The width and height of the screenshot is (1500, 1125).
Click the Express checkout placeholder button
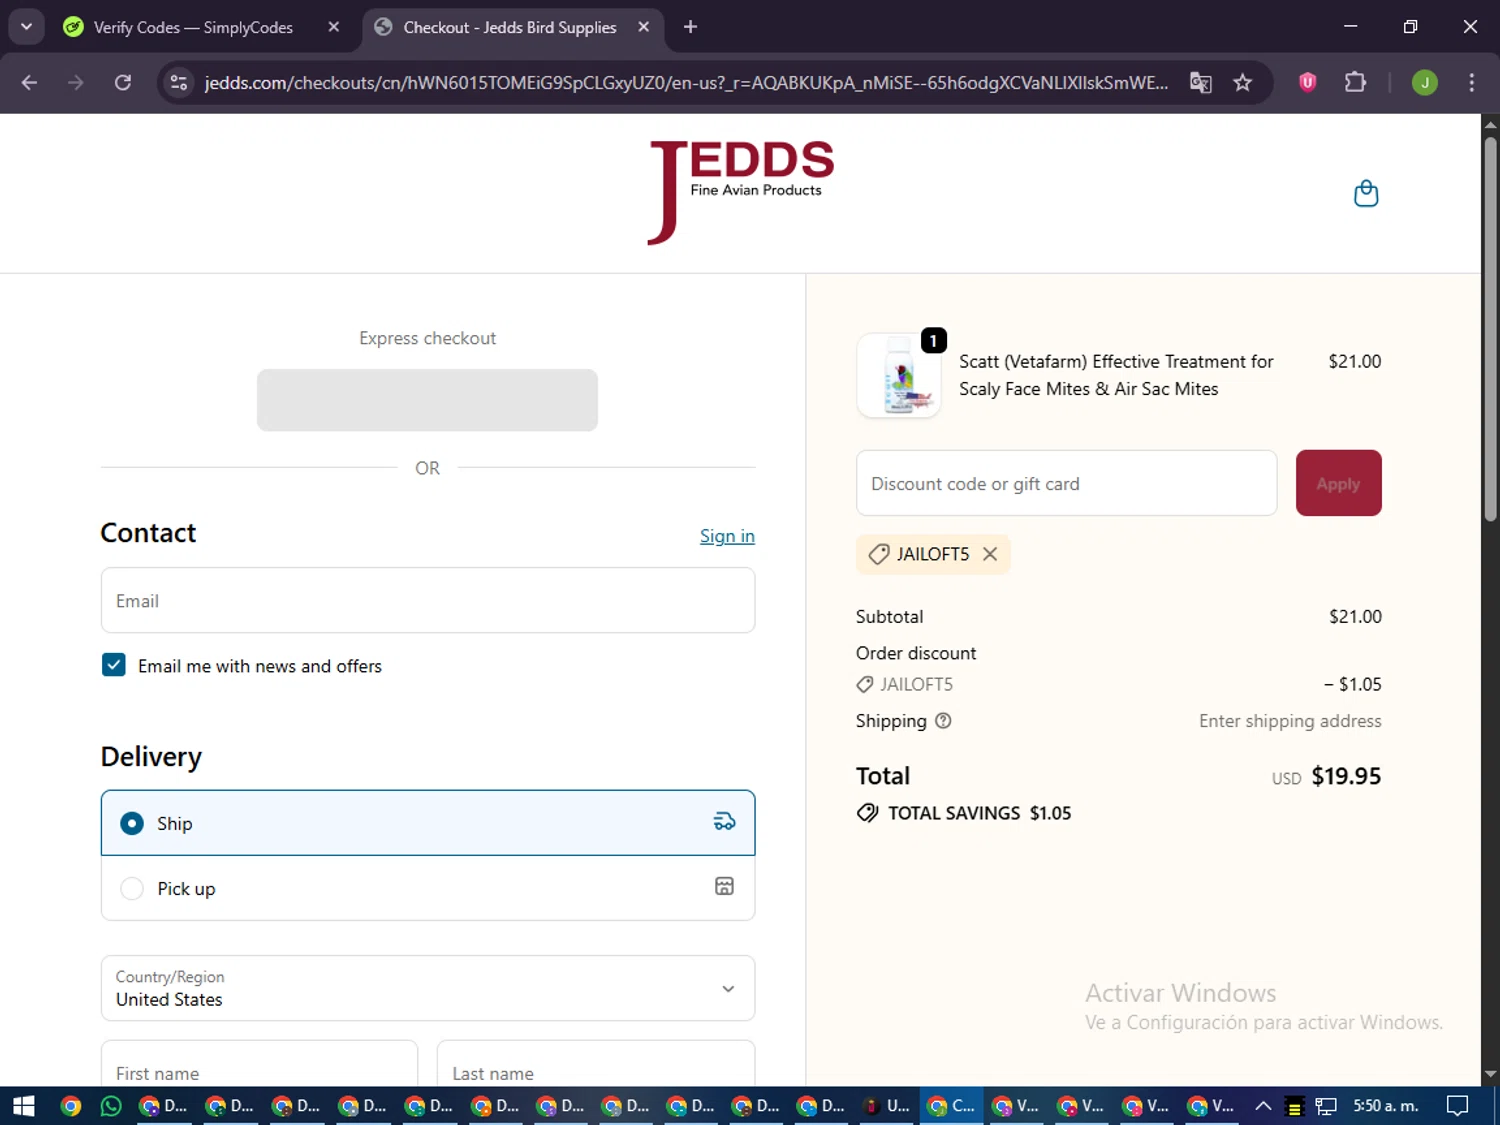pyautogui.click(x=427, y=400)
